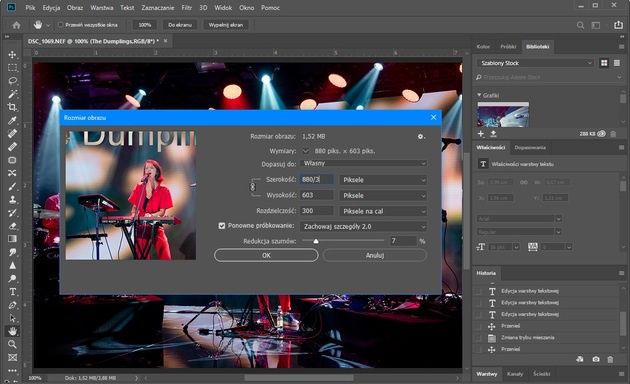Switch Biblioteki panel to grid view
Screen dimensions: 630x384
604,63
